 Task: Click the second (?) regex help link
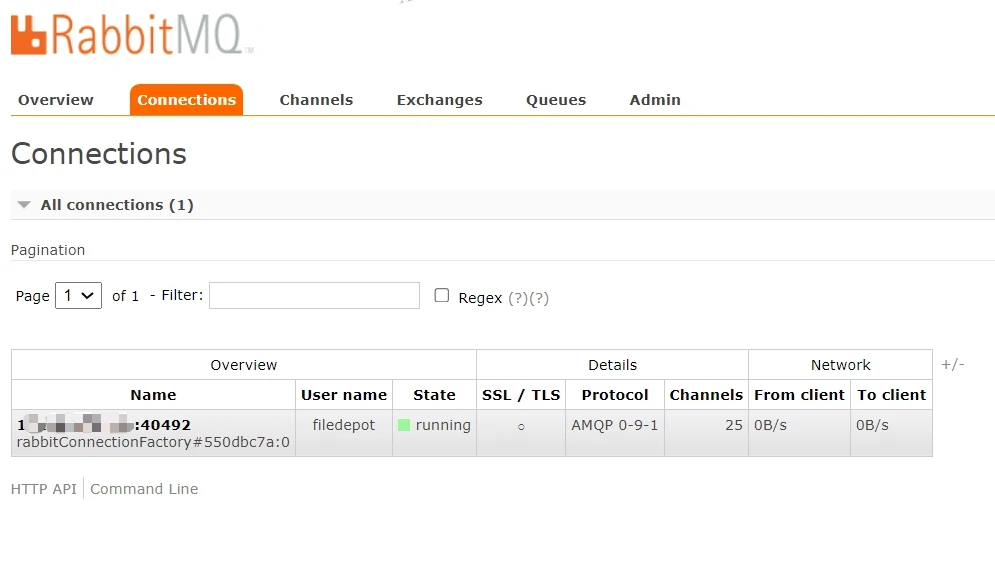coord(539,298)
